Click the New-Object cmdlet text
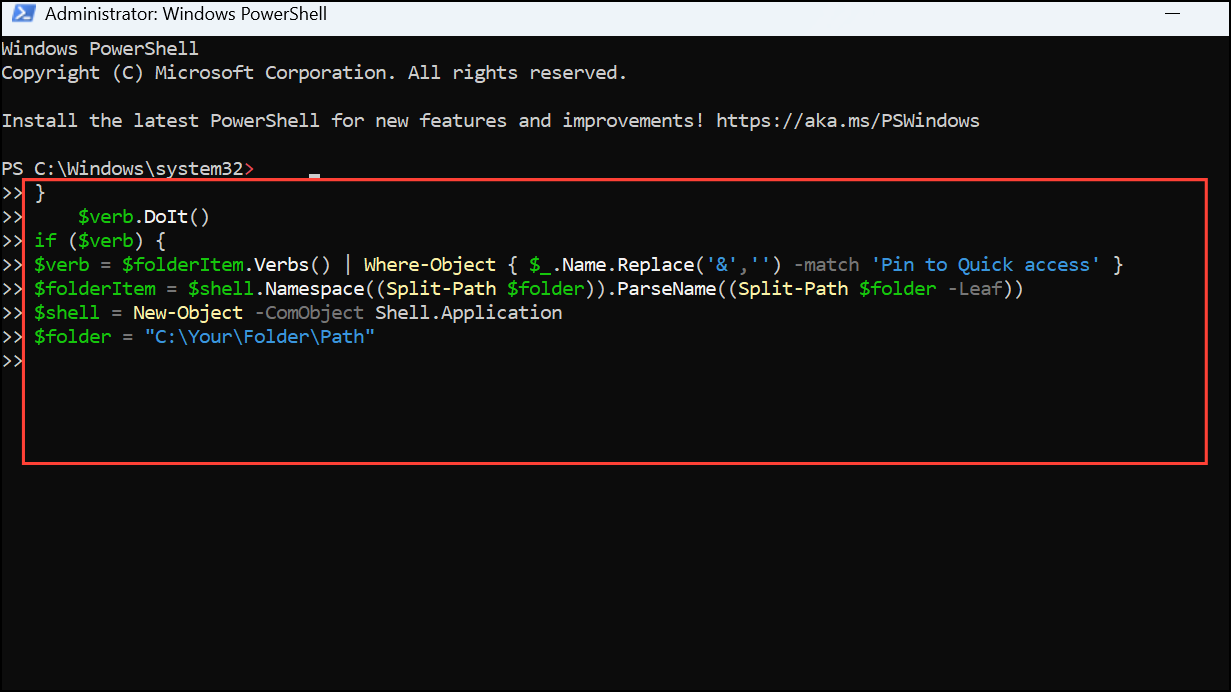The height and width of the screenshot is (692, 1231). point(188,312)
